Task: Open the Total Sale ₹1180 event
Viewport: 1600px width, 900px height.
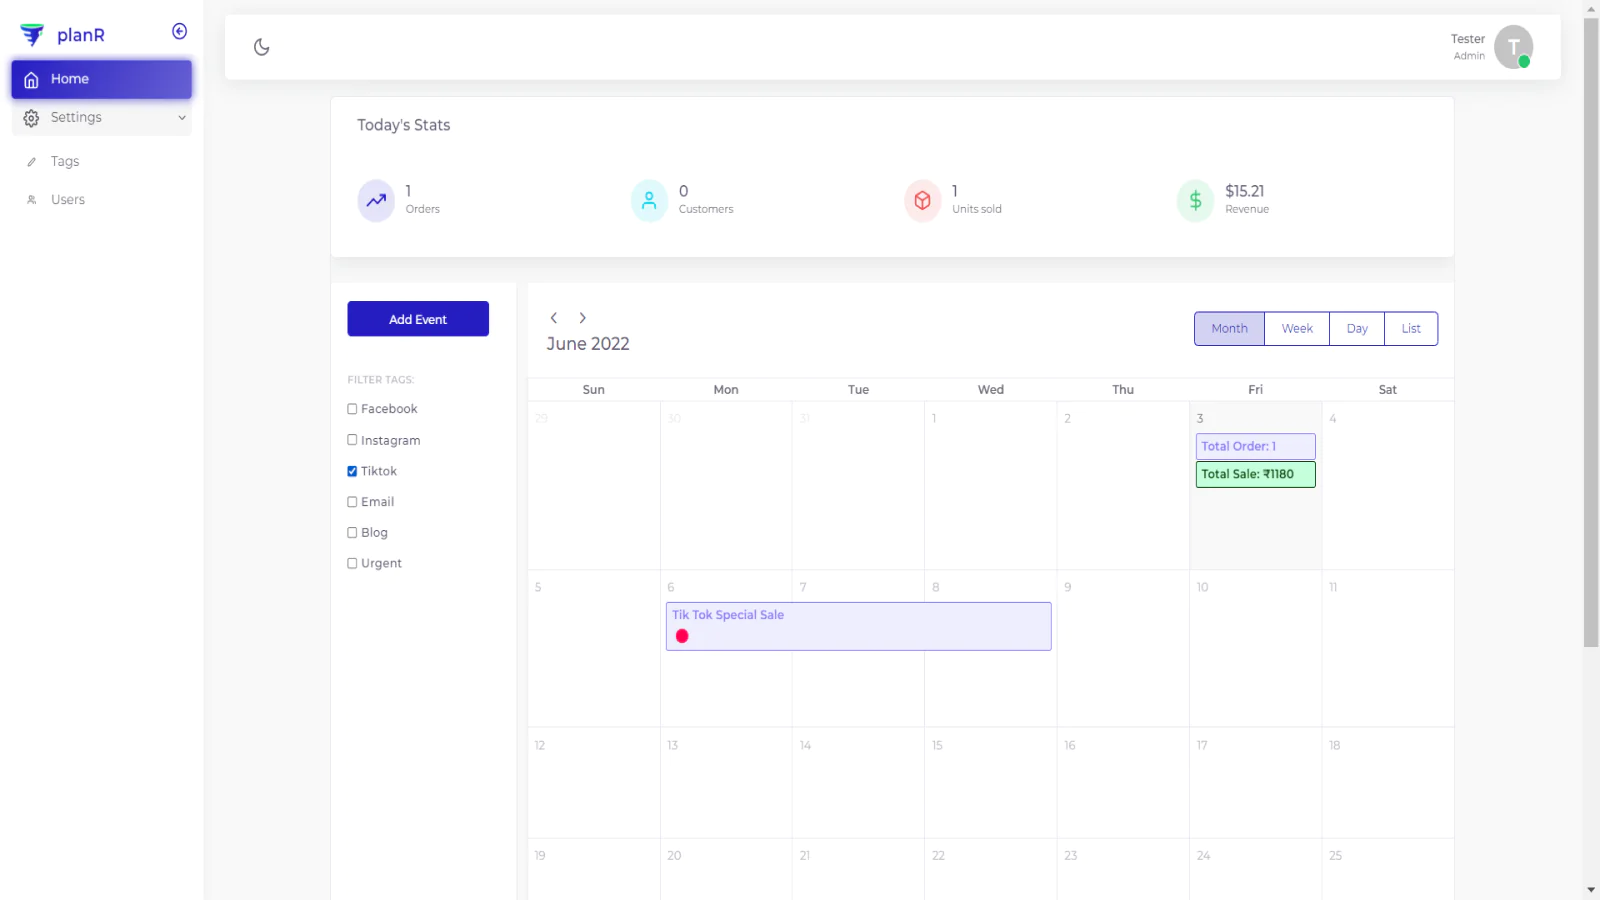Action: click(1255, 474)
